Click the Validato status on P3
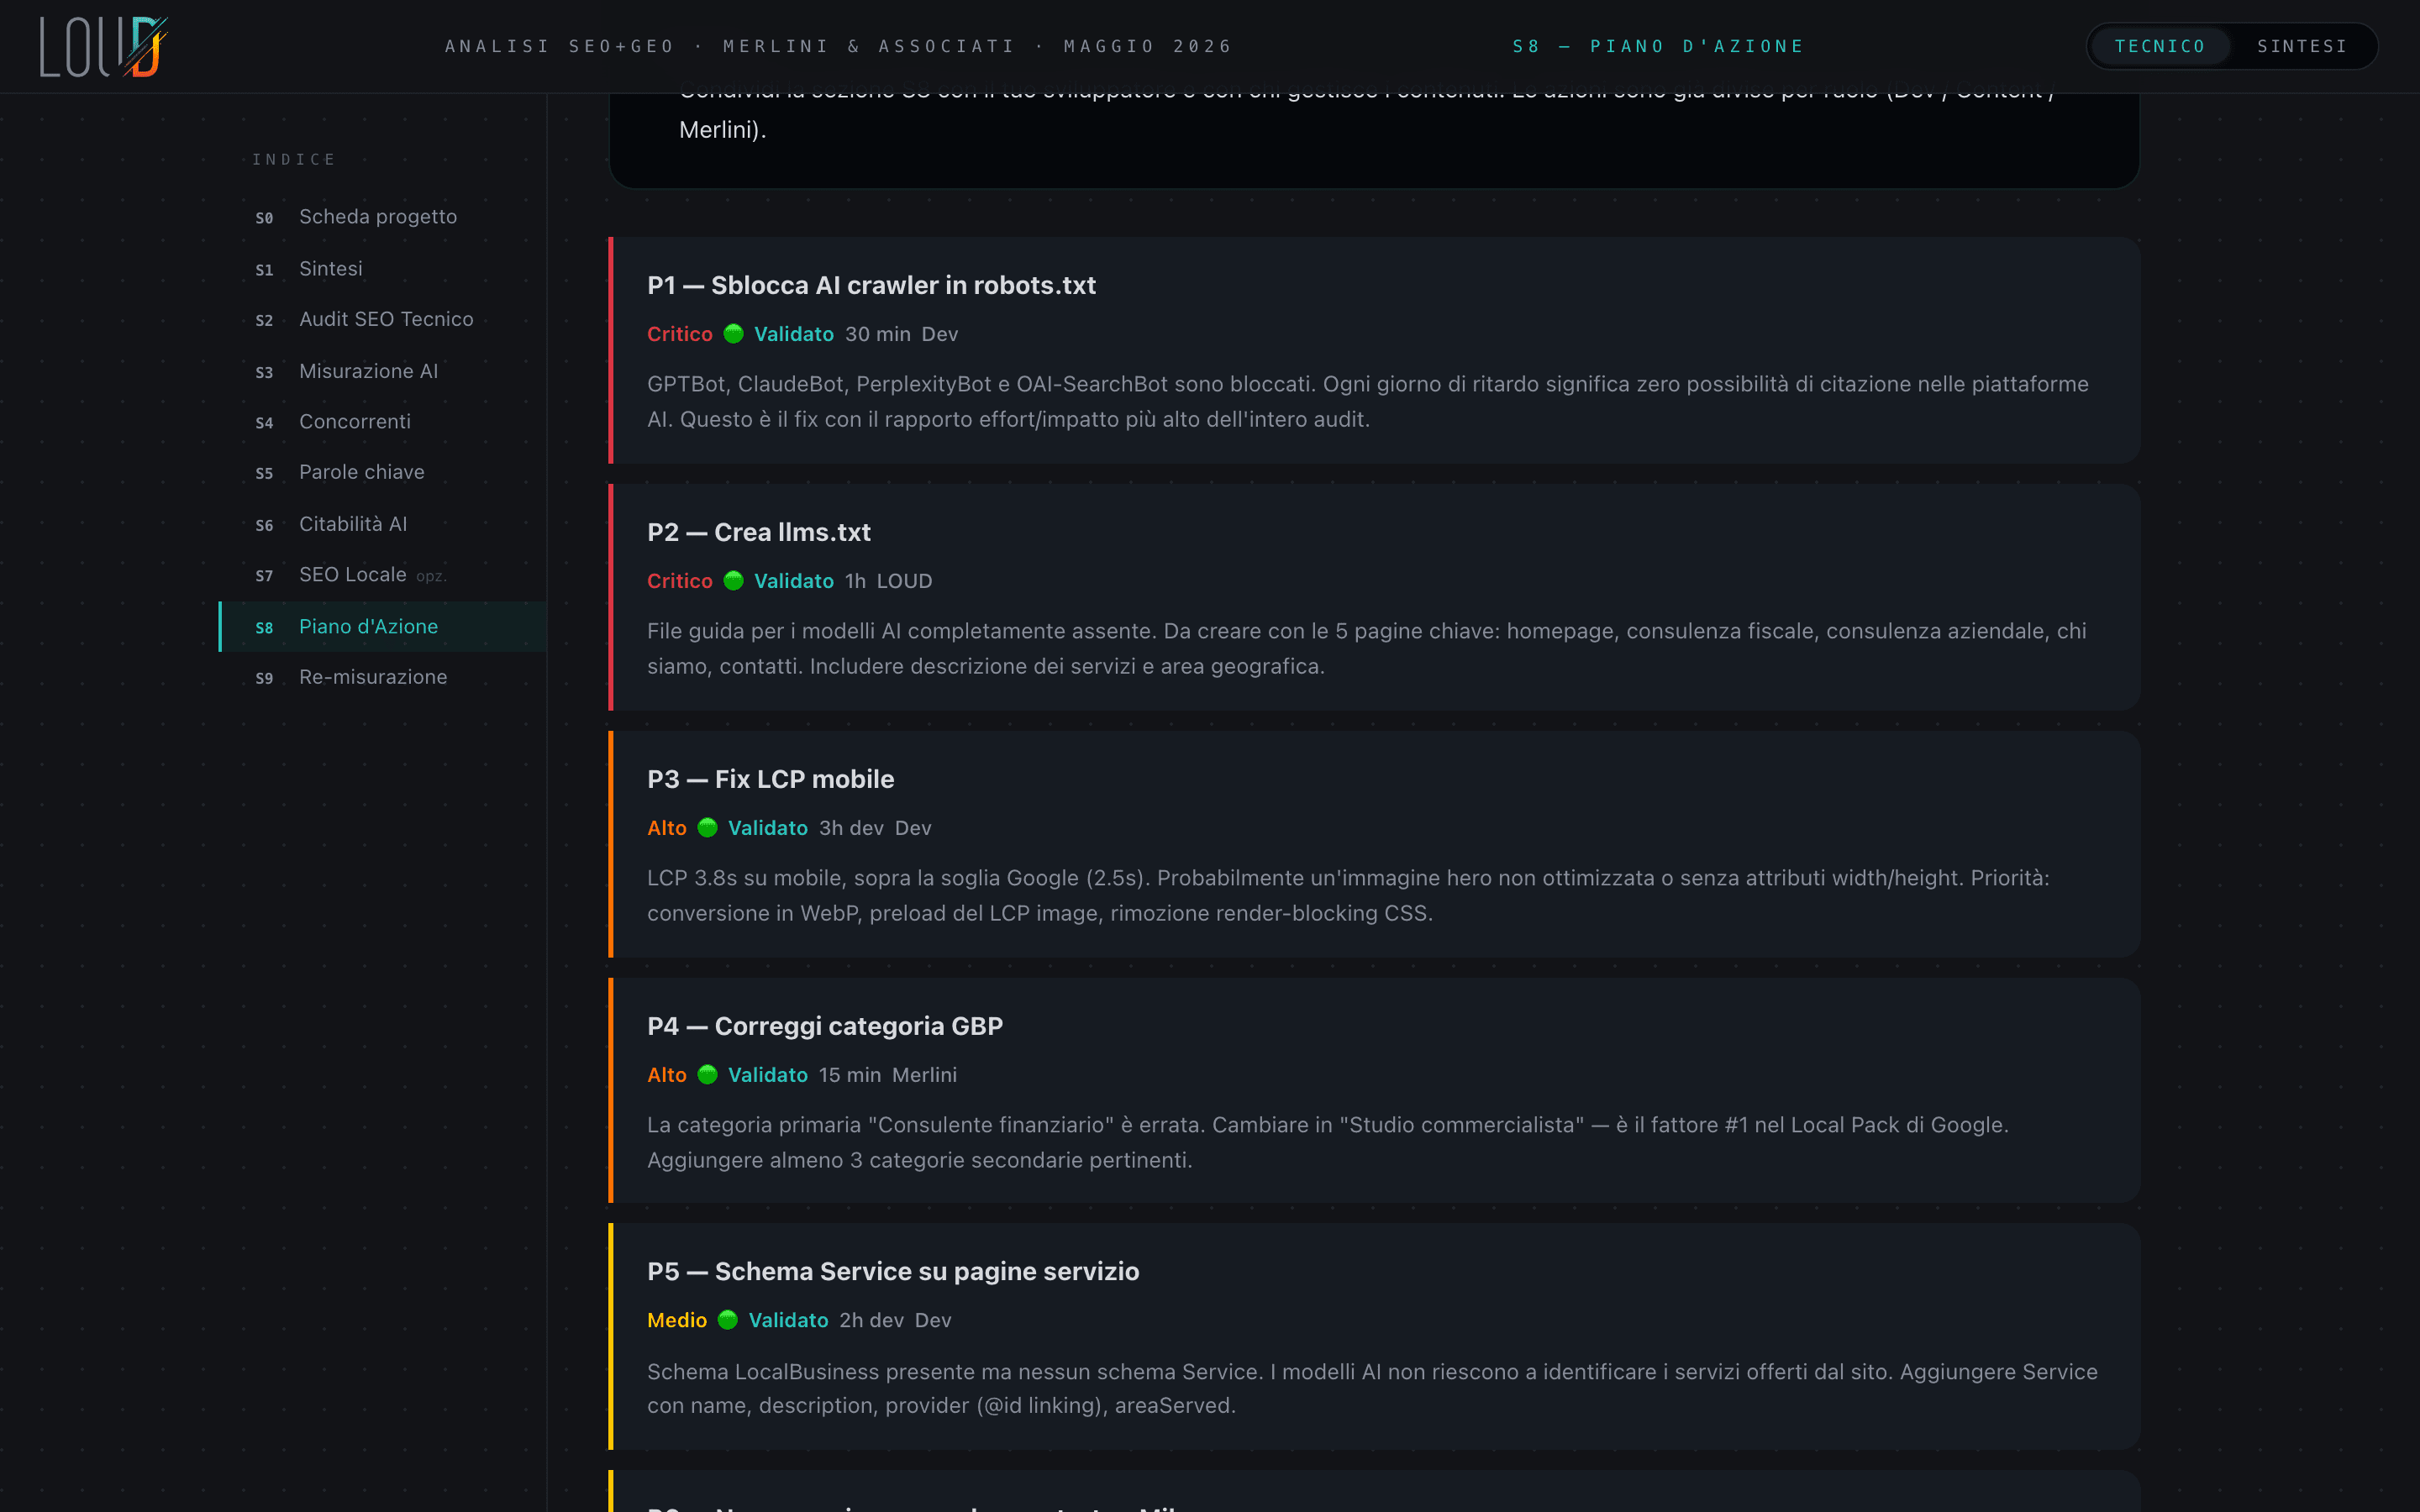 pos(768,828)
